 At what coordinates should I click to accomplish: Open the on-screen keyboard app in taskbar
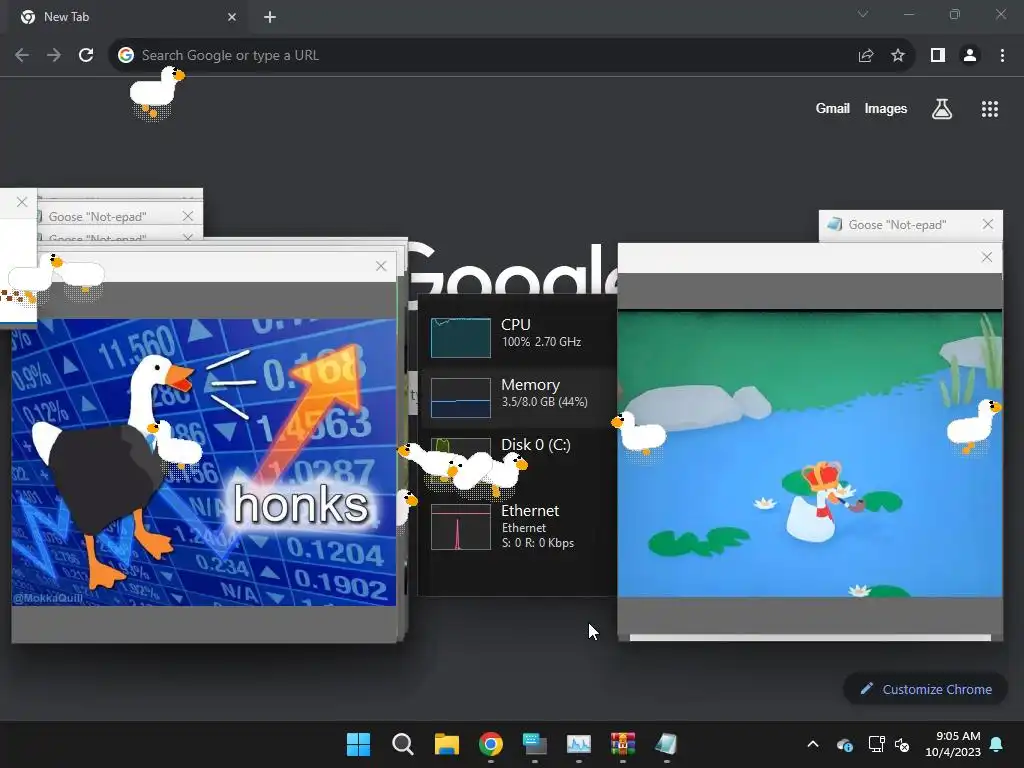coord(535,744)
